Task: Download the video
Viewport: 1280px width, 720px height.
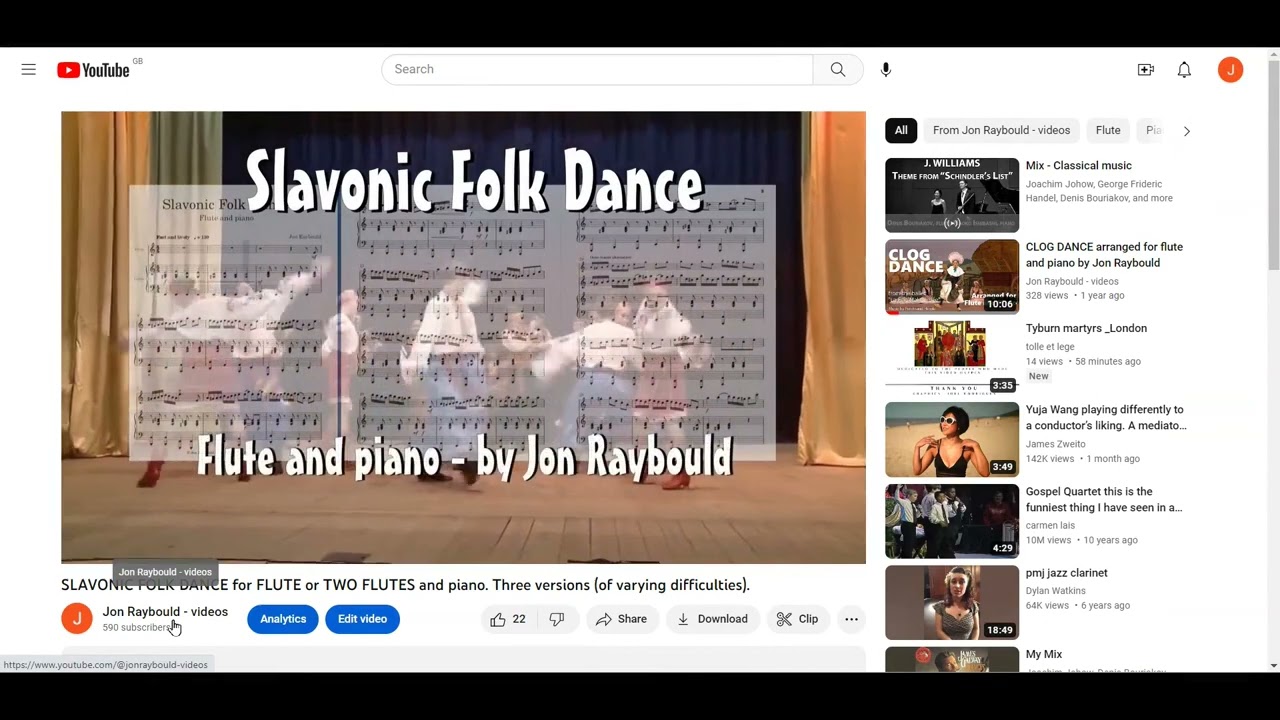Action: (713, 619)
